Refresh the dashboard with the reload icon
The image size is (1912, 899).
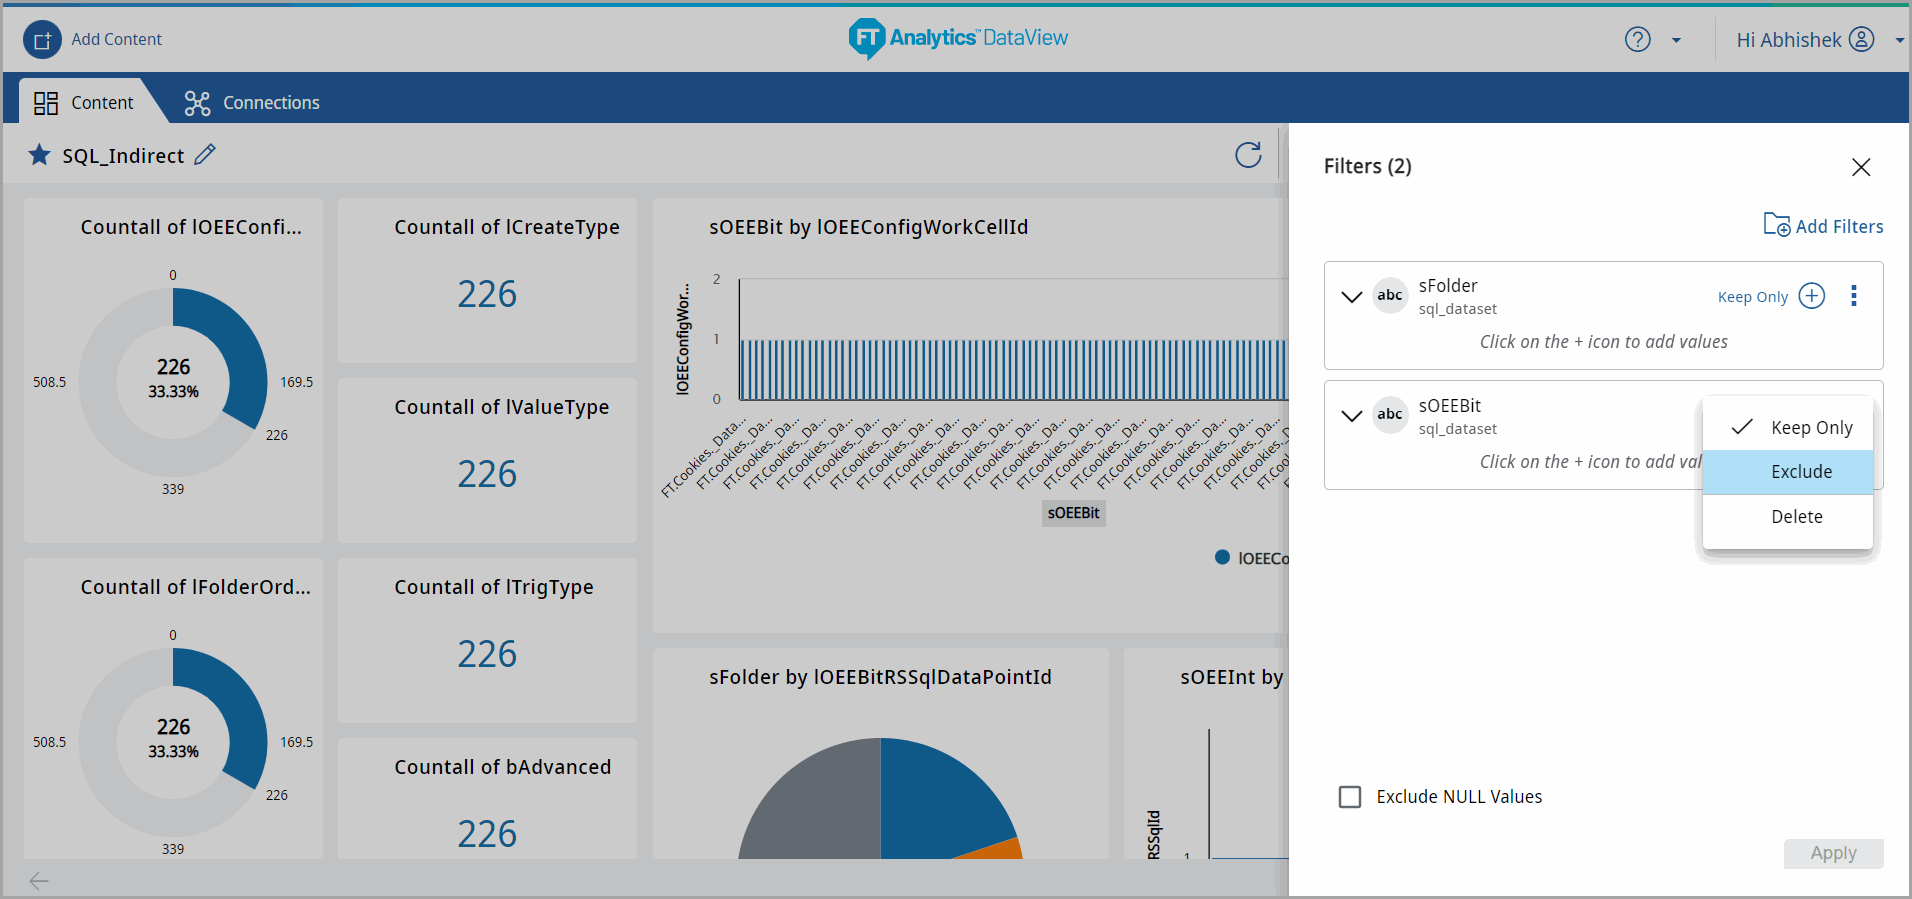[1247, 155]
